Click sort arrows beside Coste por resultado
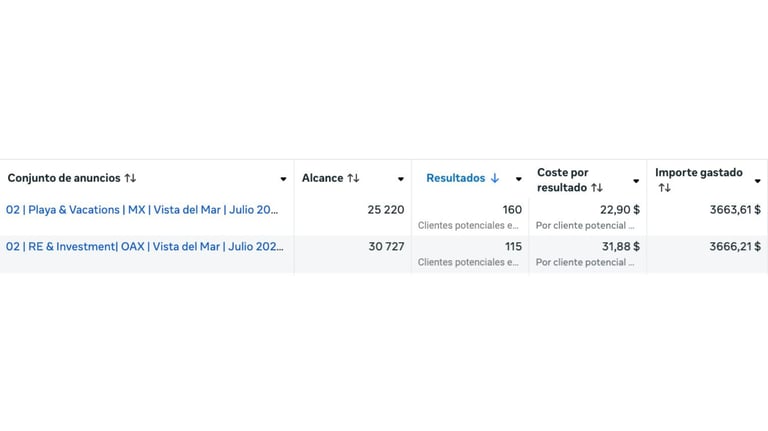The width and height of the screenshot is (768, 431). [597, 187]
